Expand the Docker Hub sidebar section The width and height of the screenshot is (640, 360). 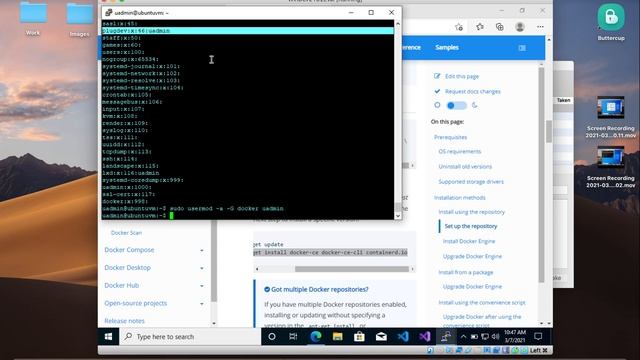point(202,286)
